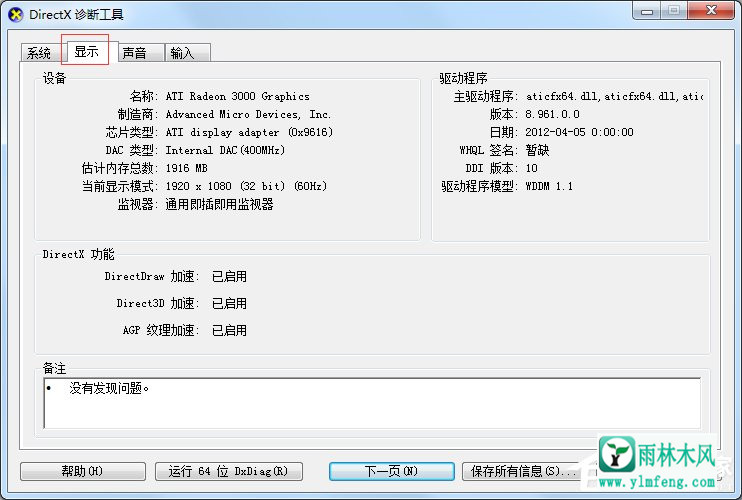This screenshot has height=500, width=742.
Task: Click the name ATI Radeon 3000 Graphics
Action: pos(238,96)
